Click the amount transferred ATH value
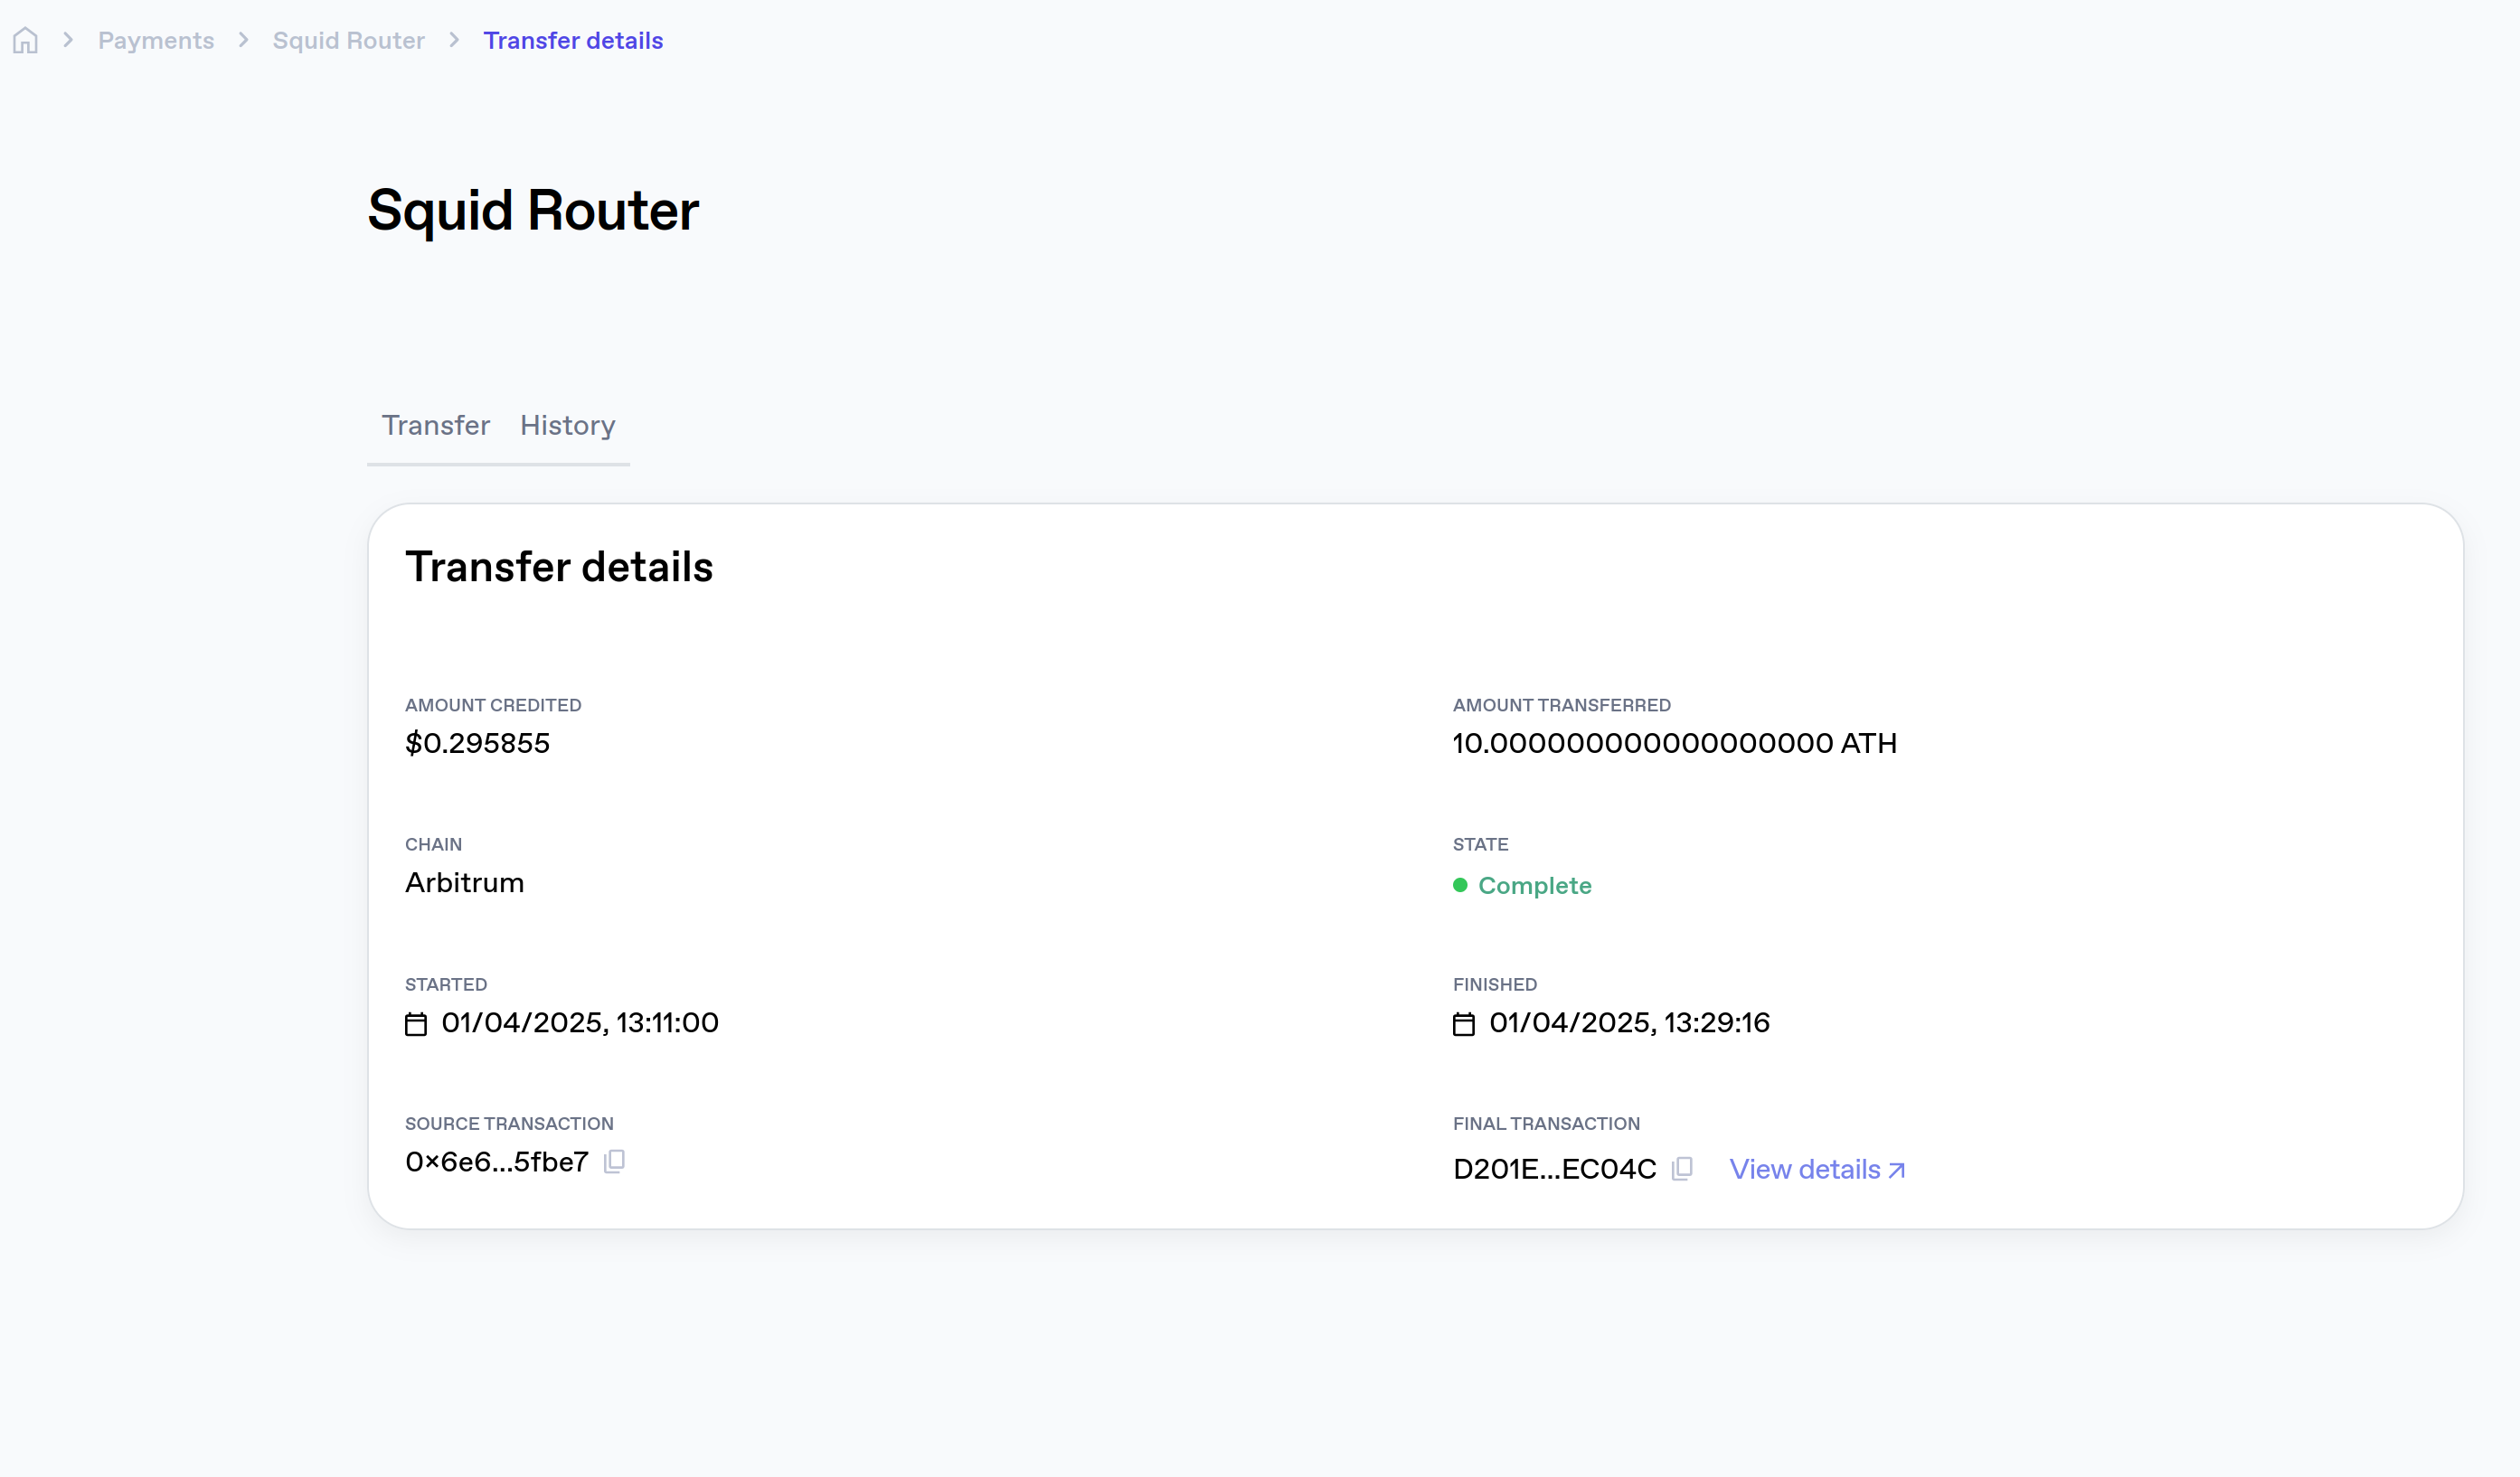2520x1477 pixels. [1674, 743]
